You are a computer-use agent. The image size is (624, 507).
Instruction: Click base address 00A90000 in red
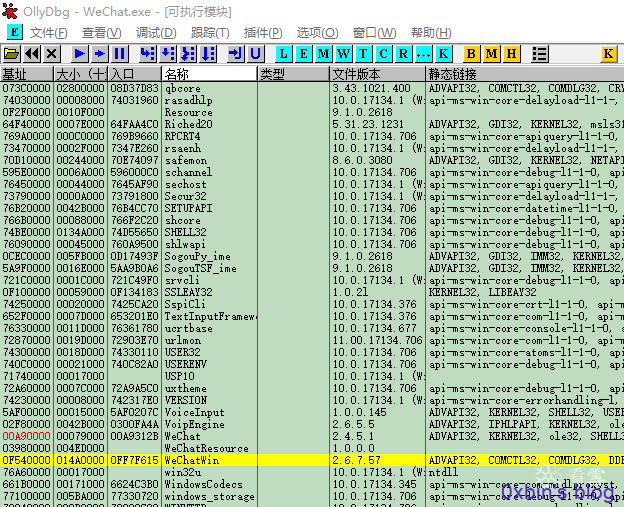pos(26,436)
